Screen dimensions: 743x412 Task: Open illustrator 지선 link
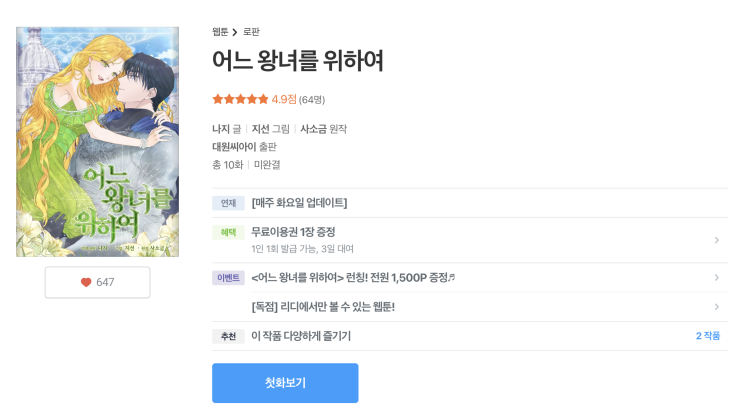click(x=260, y=129)
